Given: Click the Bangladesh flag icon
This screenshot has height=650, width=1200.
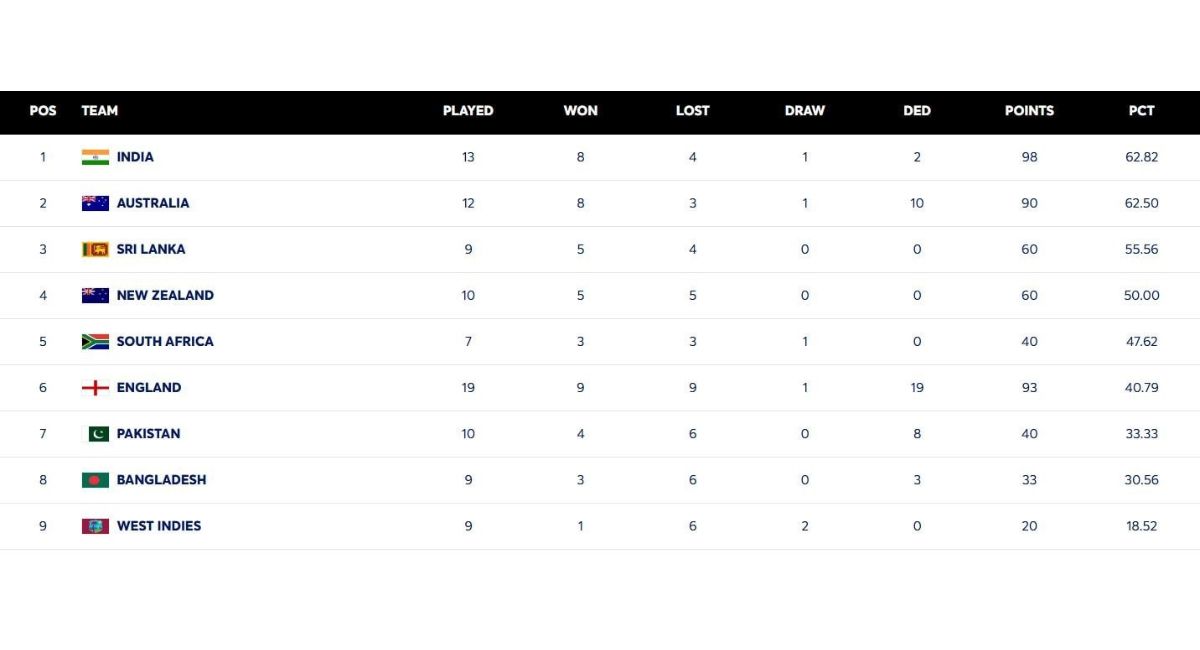Looking at the screenshot, I should [95, 480].
